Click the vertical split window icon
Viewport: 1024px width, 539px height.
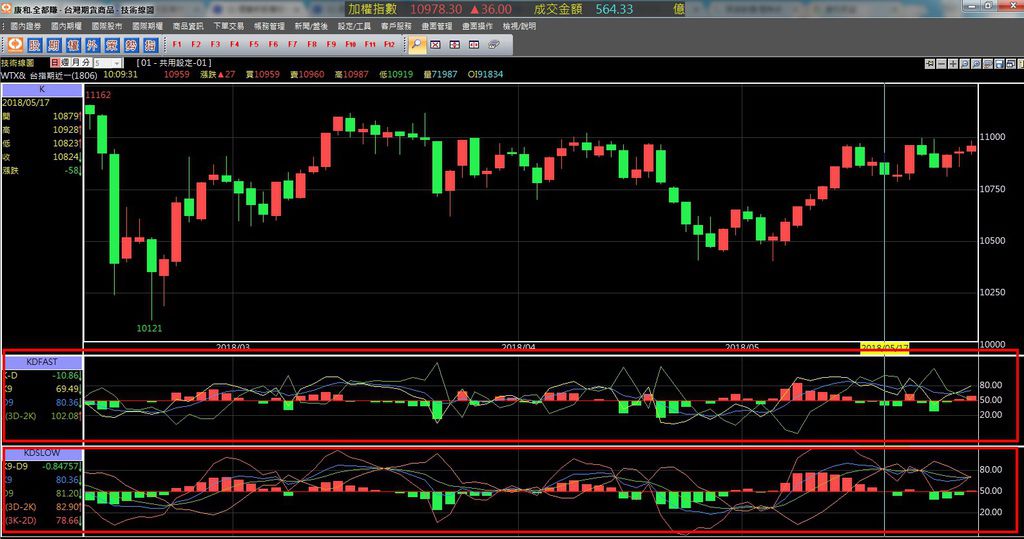[x=455, y=44]
